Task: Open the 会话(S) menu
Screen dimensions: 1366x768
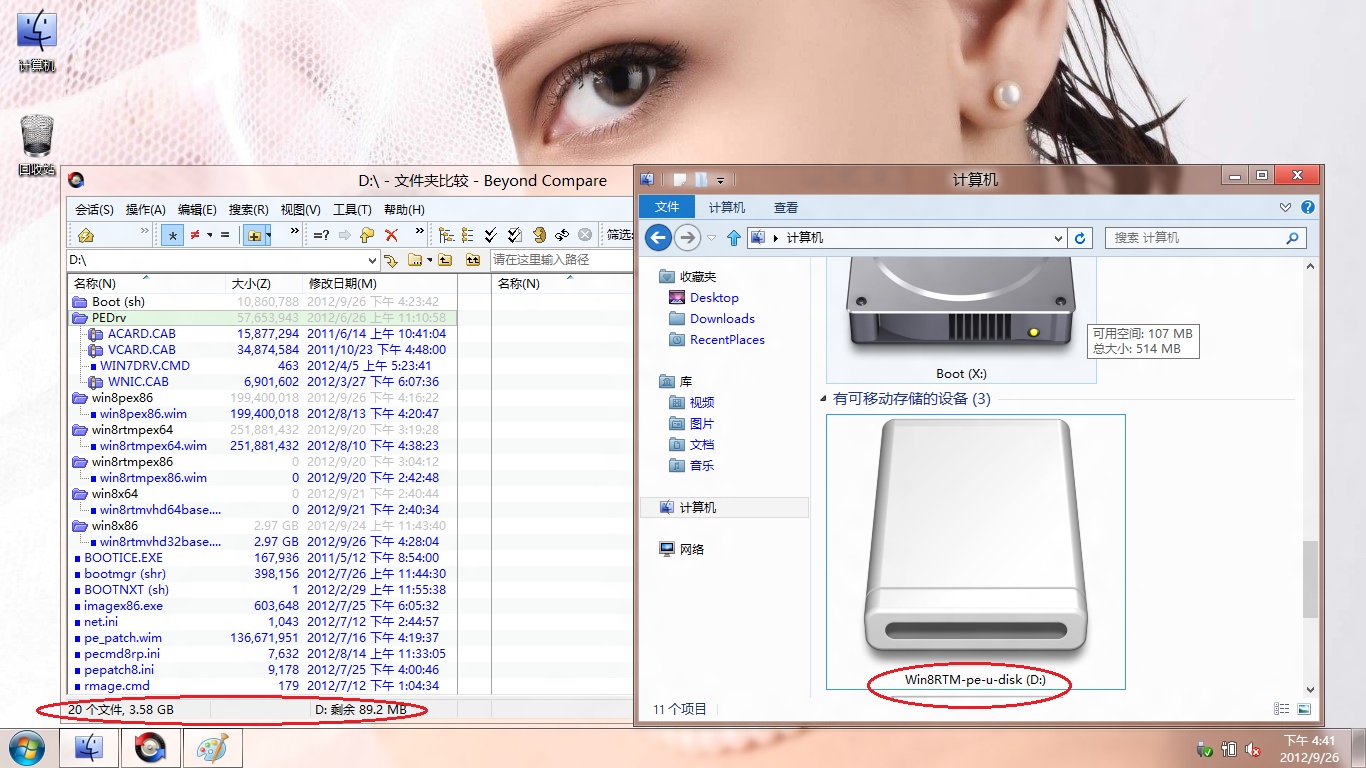Action: click(x=94, y=209)
